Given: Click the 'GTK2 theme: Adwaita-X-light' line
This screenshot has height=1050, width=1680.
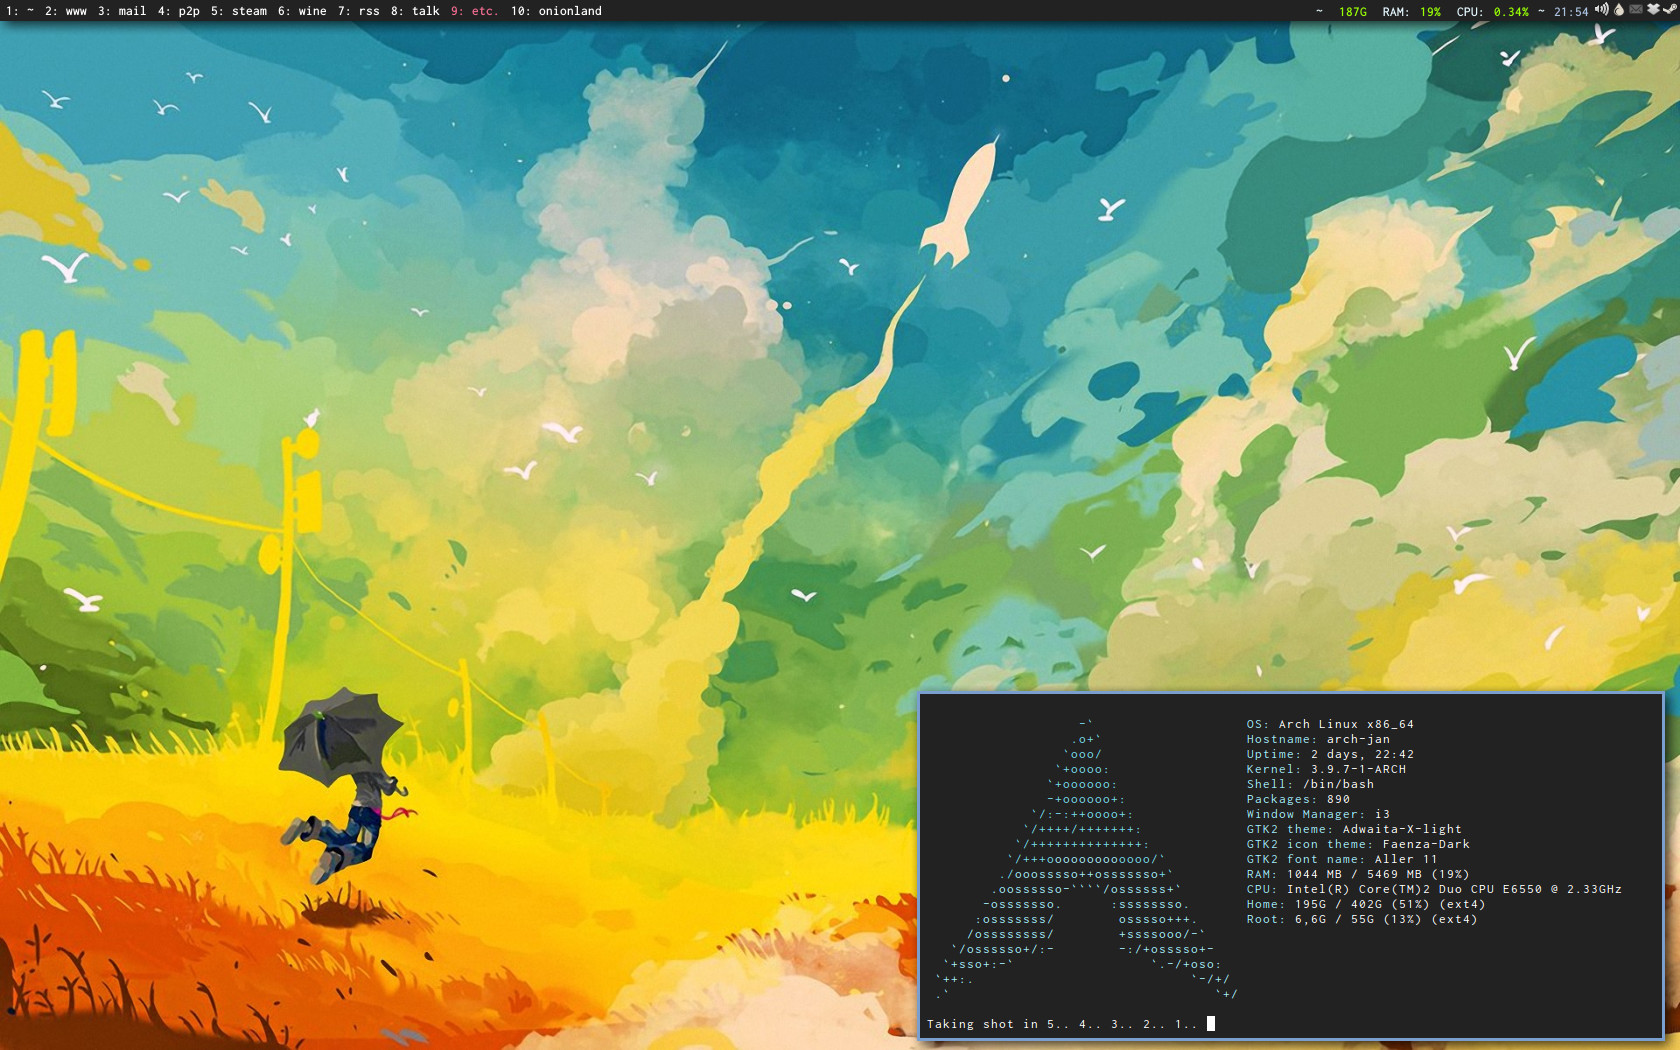Looking at the screenshot, I should [1354, 829].
